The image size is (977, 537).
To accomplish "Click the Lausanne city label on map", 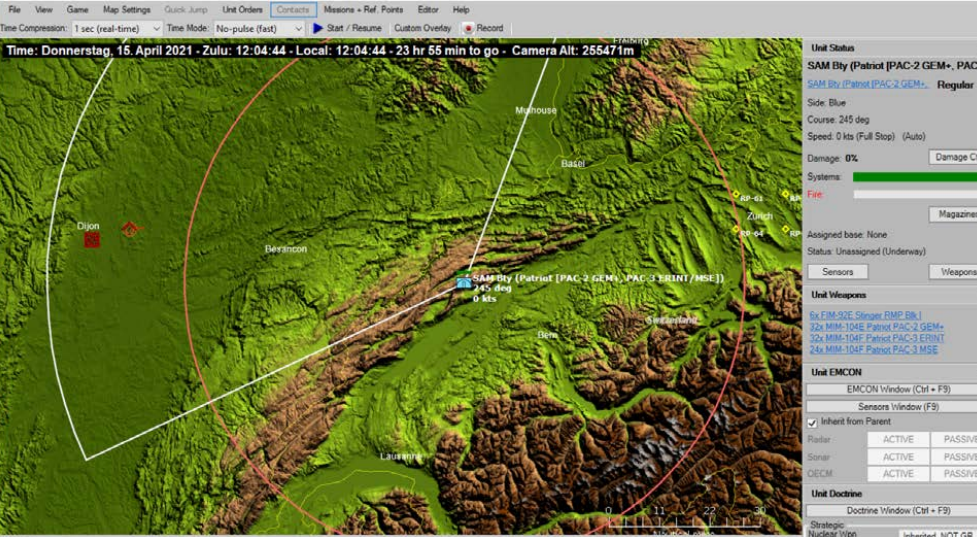I will [x=401, y=456].
